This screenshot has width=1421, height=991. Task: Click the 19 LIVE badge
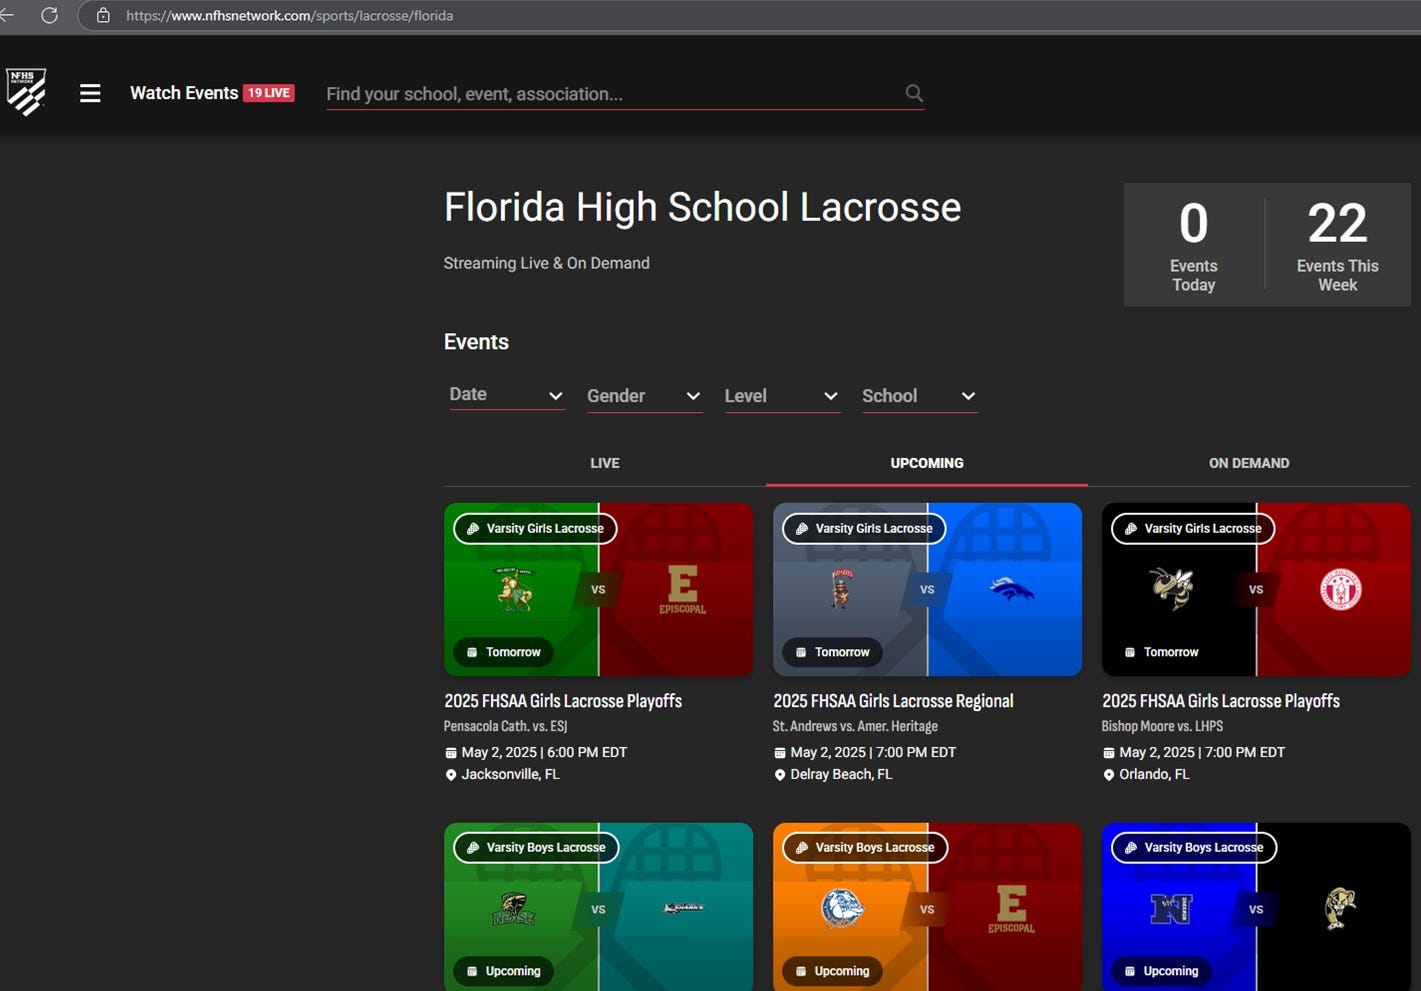coord(269,93)
